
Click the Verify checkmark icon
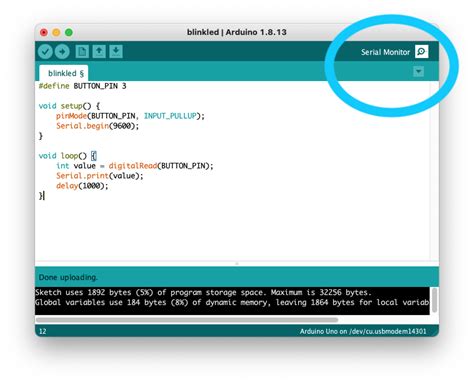[45, 52]
